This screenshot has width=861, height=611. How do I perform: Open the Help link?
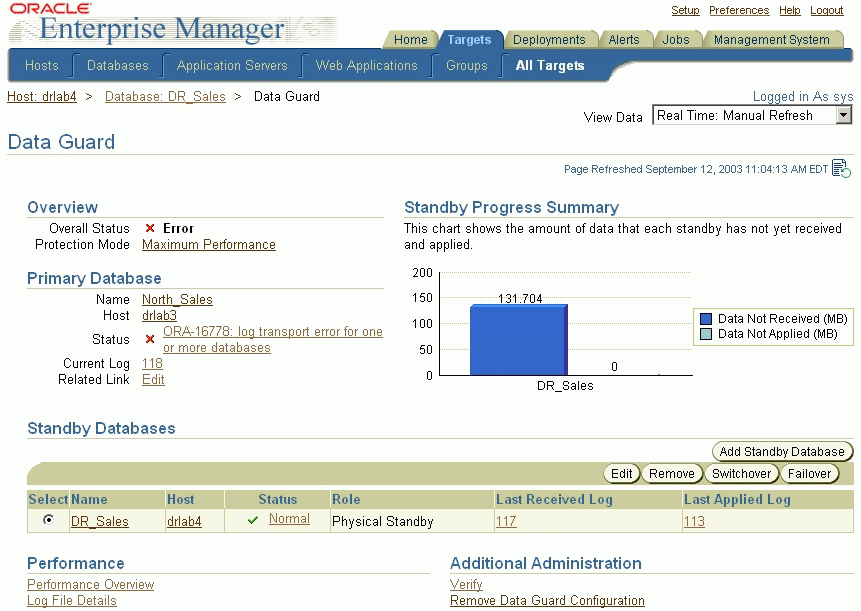click(790, 10)
